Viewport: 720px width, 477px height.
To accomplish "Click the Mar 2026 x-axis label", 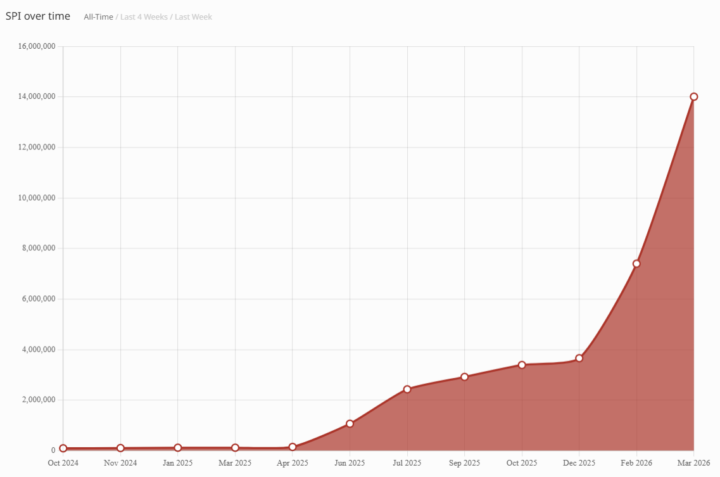I will pyautogui.click(x=693, y=463).
